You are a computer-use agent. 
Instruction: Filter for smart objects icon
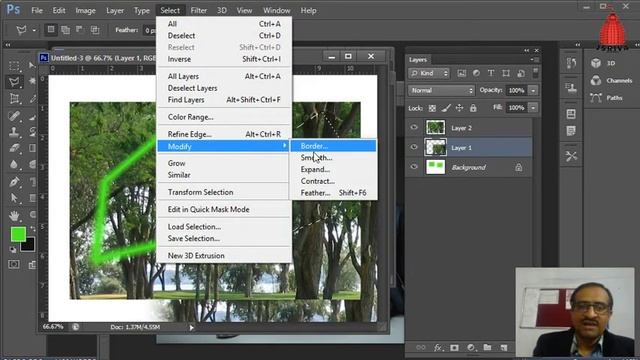point(521,73)
